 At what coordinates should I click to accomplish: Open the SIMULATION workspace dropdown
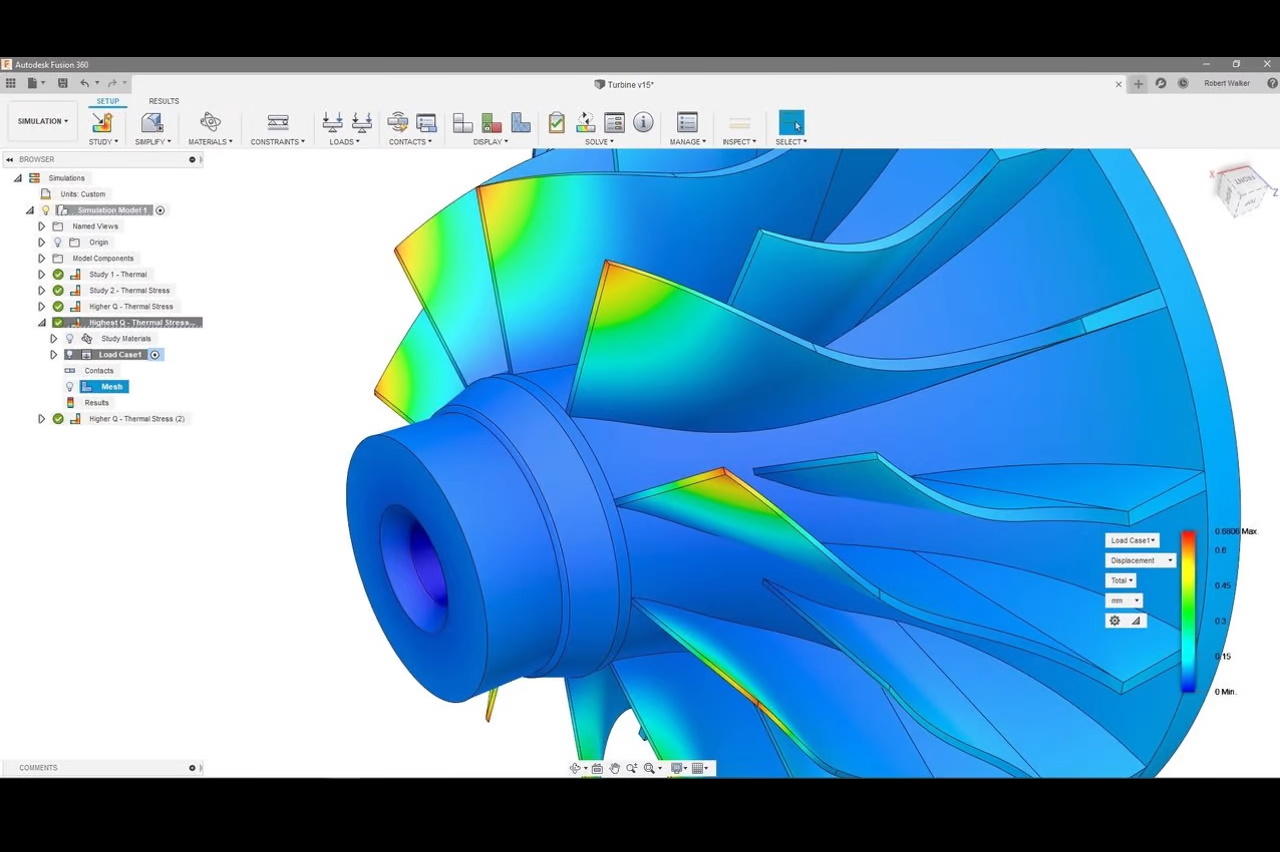(43, 121)
